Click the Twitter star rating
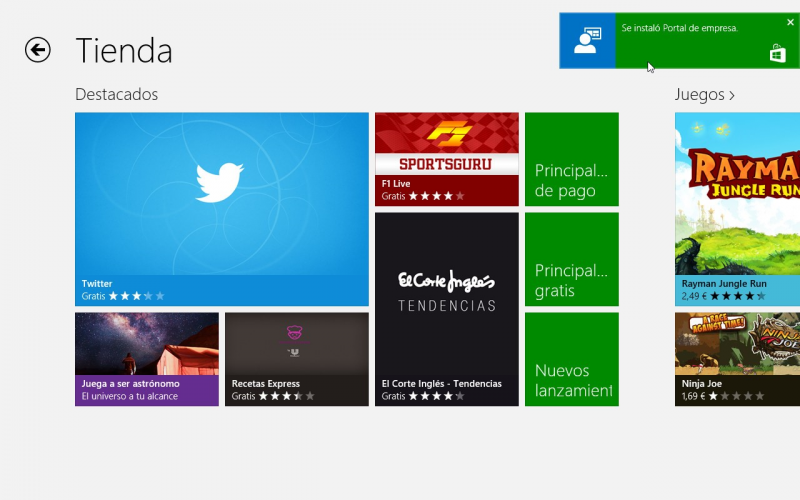This screenshot has height=500, width=800. (x=136, y=296)
